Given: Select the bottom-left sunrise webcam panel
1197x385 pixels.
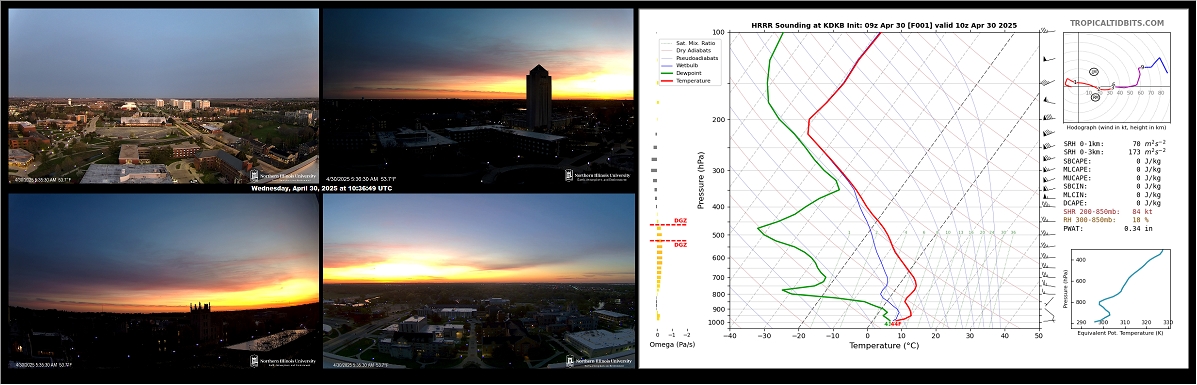Looking at the screenshot, I should [x=163, y=280].
